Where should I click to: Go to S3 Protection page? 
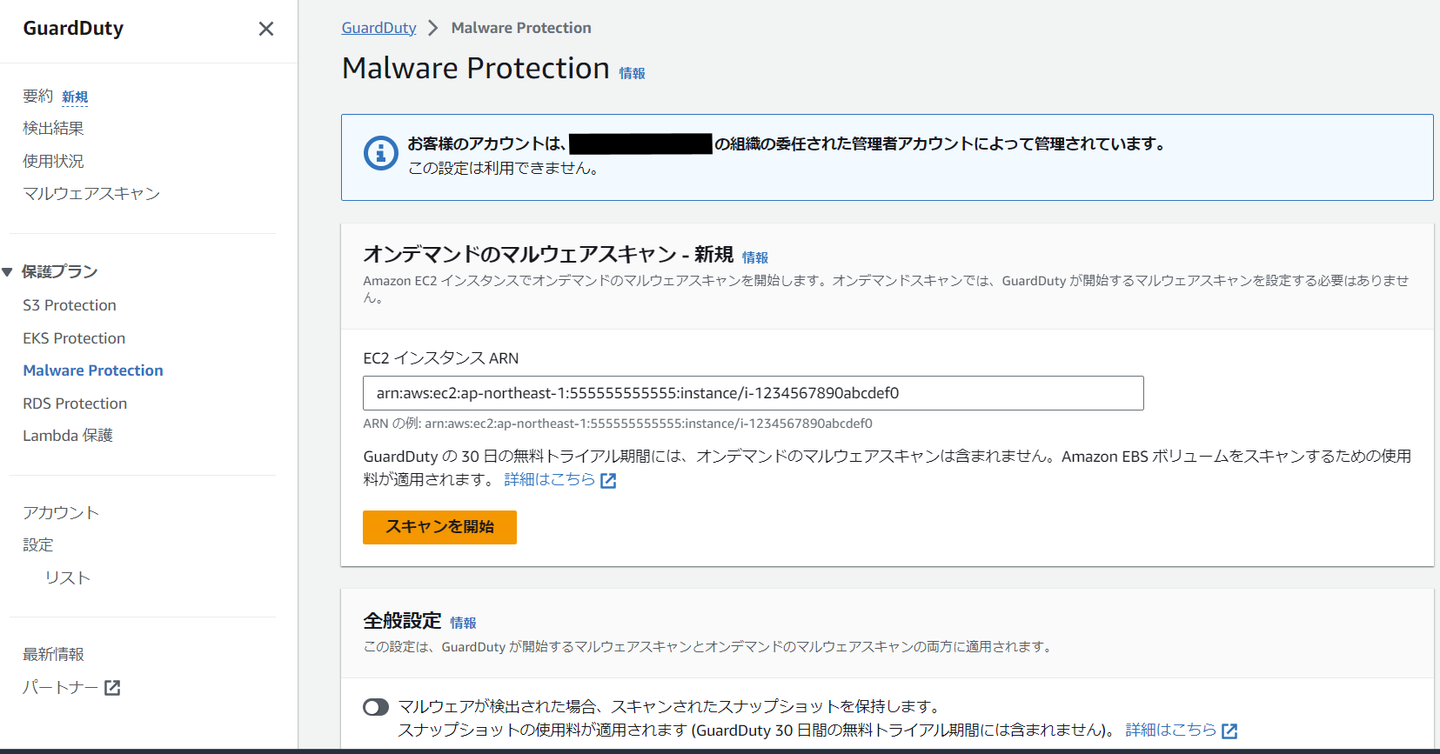(x=69, y=305)
